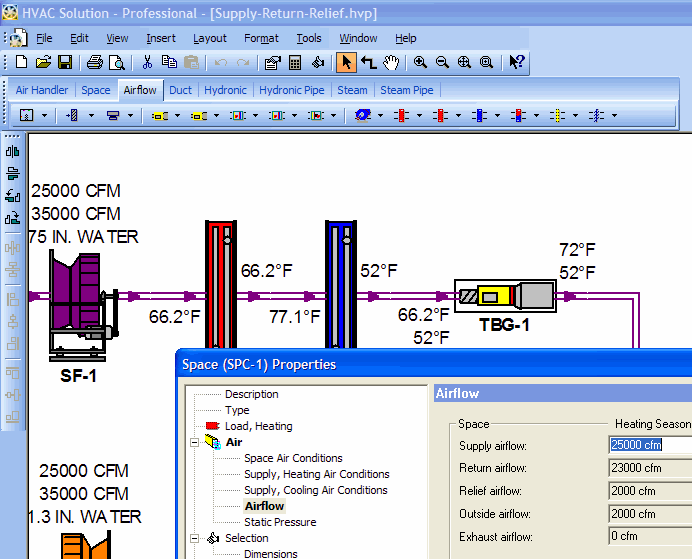Select the Type tree item

237,410
